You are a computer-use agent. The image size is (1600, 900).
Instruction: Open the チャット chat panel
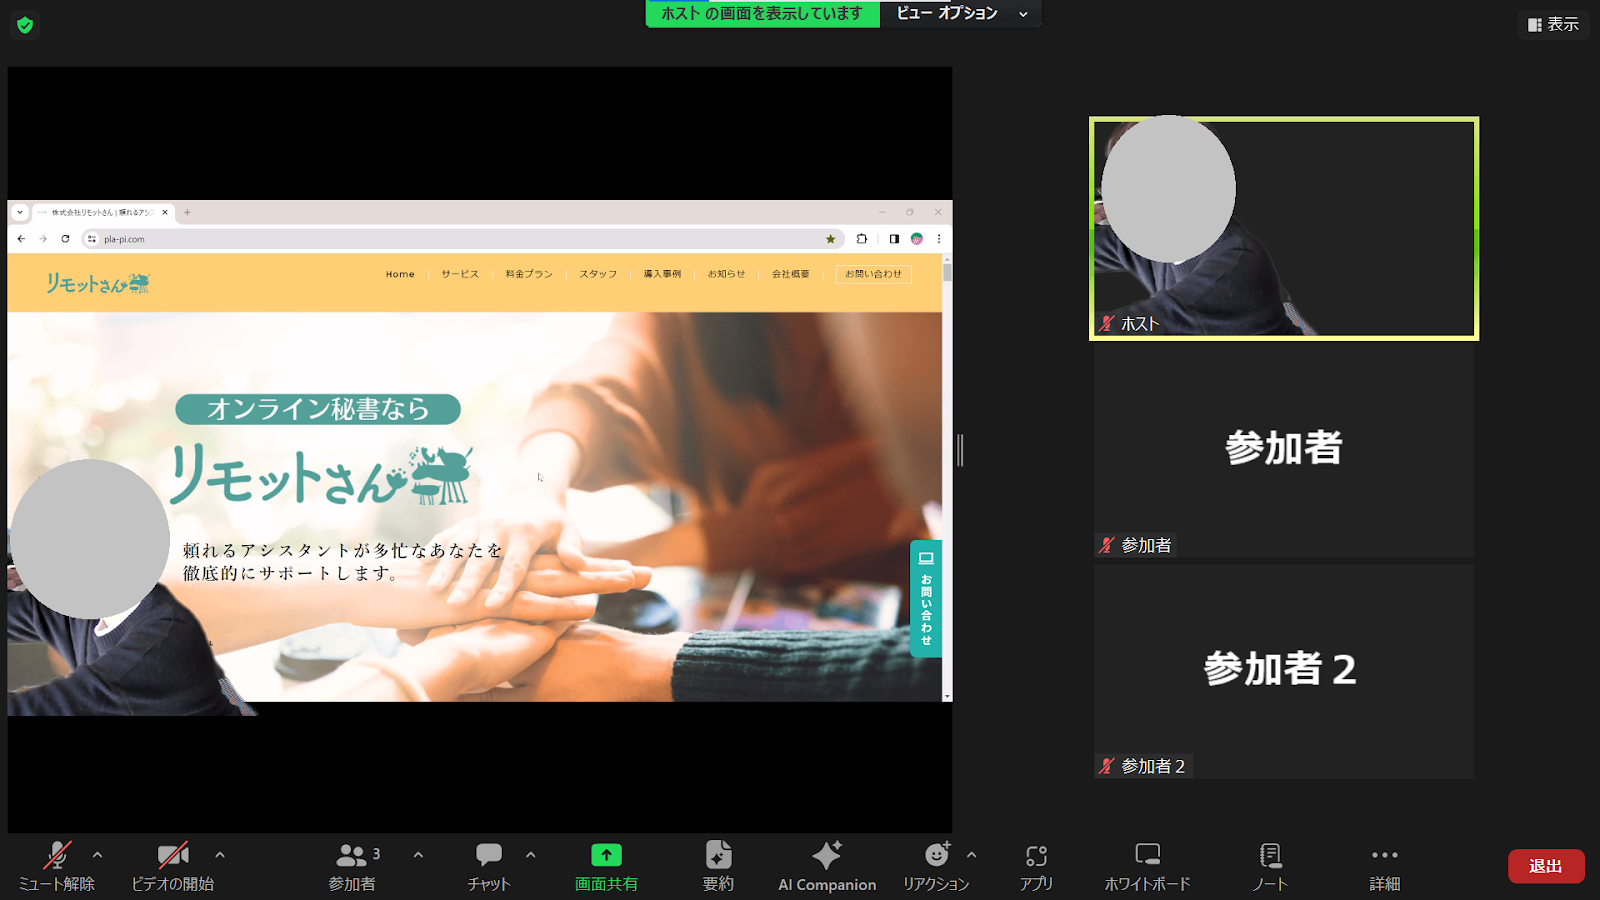point(489,866)
